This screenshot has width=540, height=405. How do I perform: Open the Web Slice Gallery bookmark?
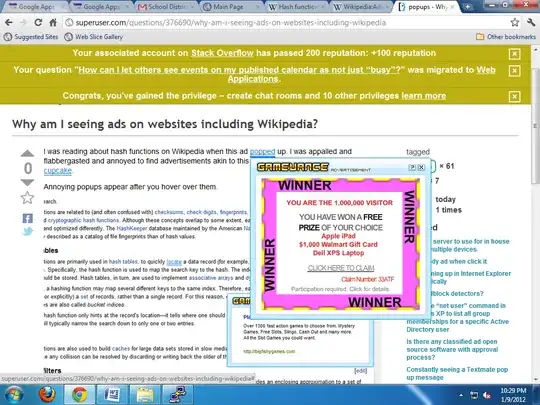(x=94, y=37)
